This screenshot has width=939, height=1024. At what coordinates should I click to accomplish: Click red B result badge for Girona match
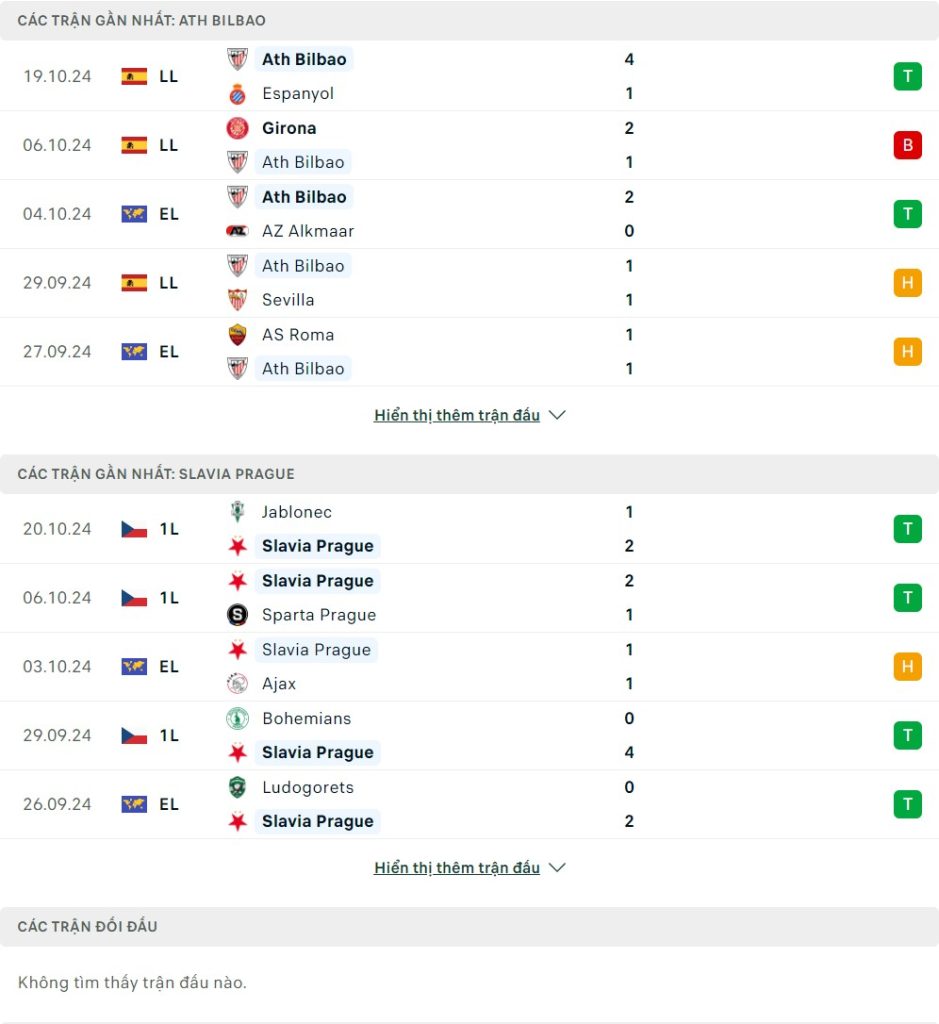[x=908, y=145]
